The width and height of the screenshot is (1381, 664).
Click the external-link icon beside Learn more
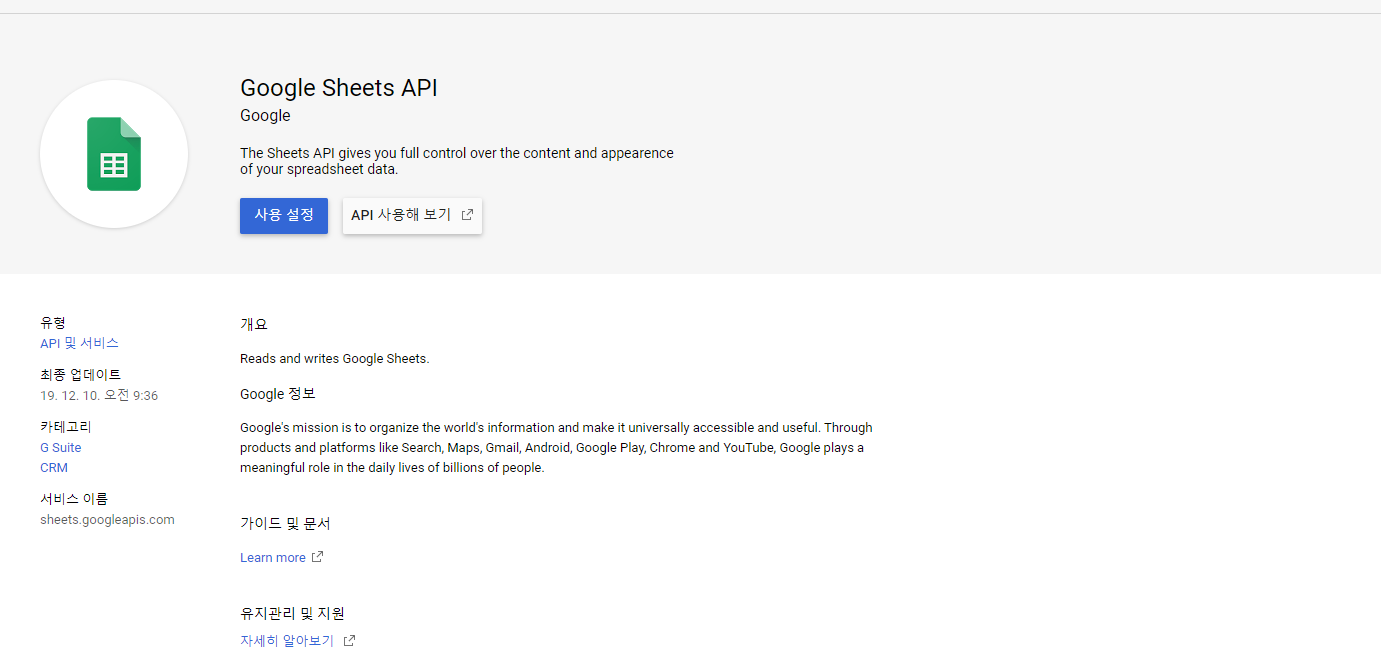[x=317, y=557]
